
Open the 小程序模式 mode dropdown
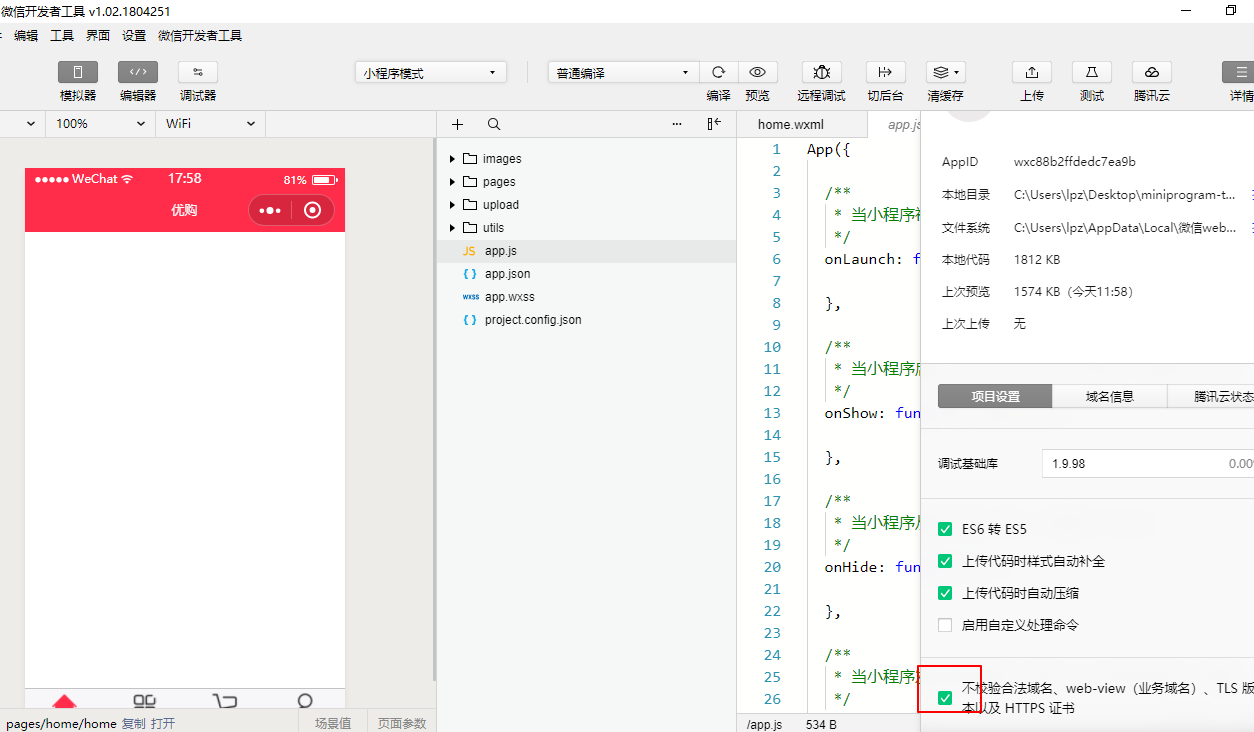click(x=431, y=73)
